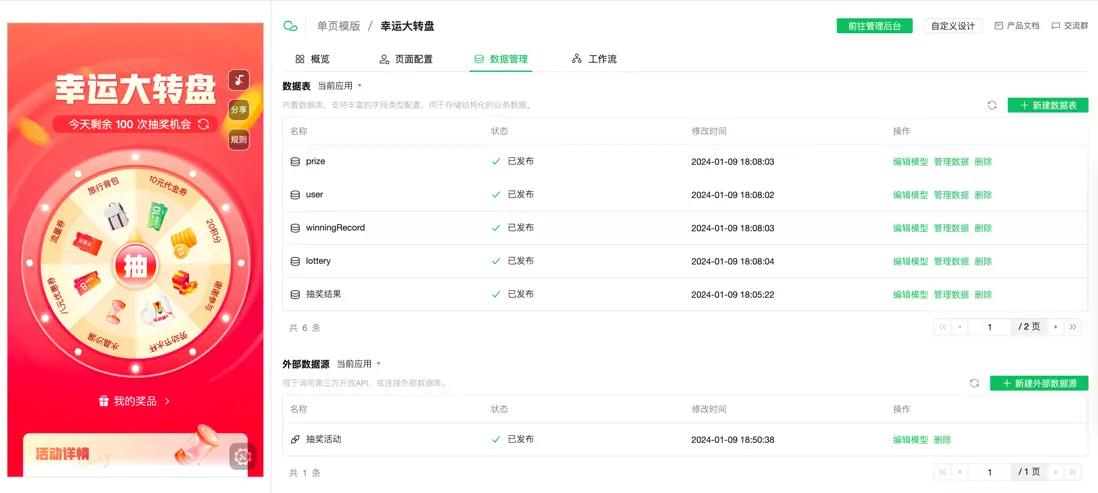Refresh the 数据表 list with reload icon

click(992, 105)
